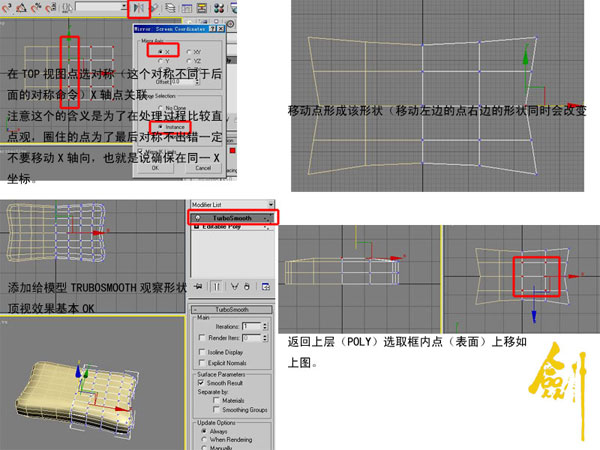Click the Iterations spinner arrows
Viewport: 600px width, 450px height.
265,326
